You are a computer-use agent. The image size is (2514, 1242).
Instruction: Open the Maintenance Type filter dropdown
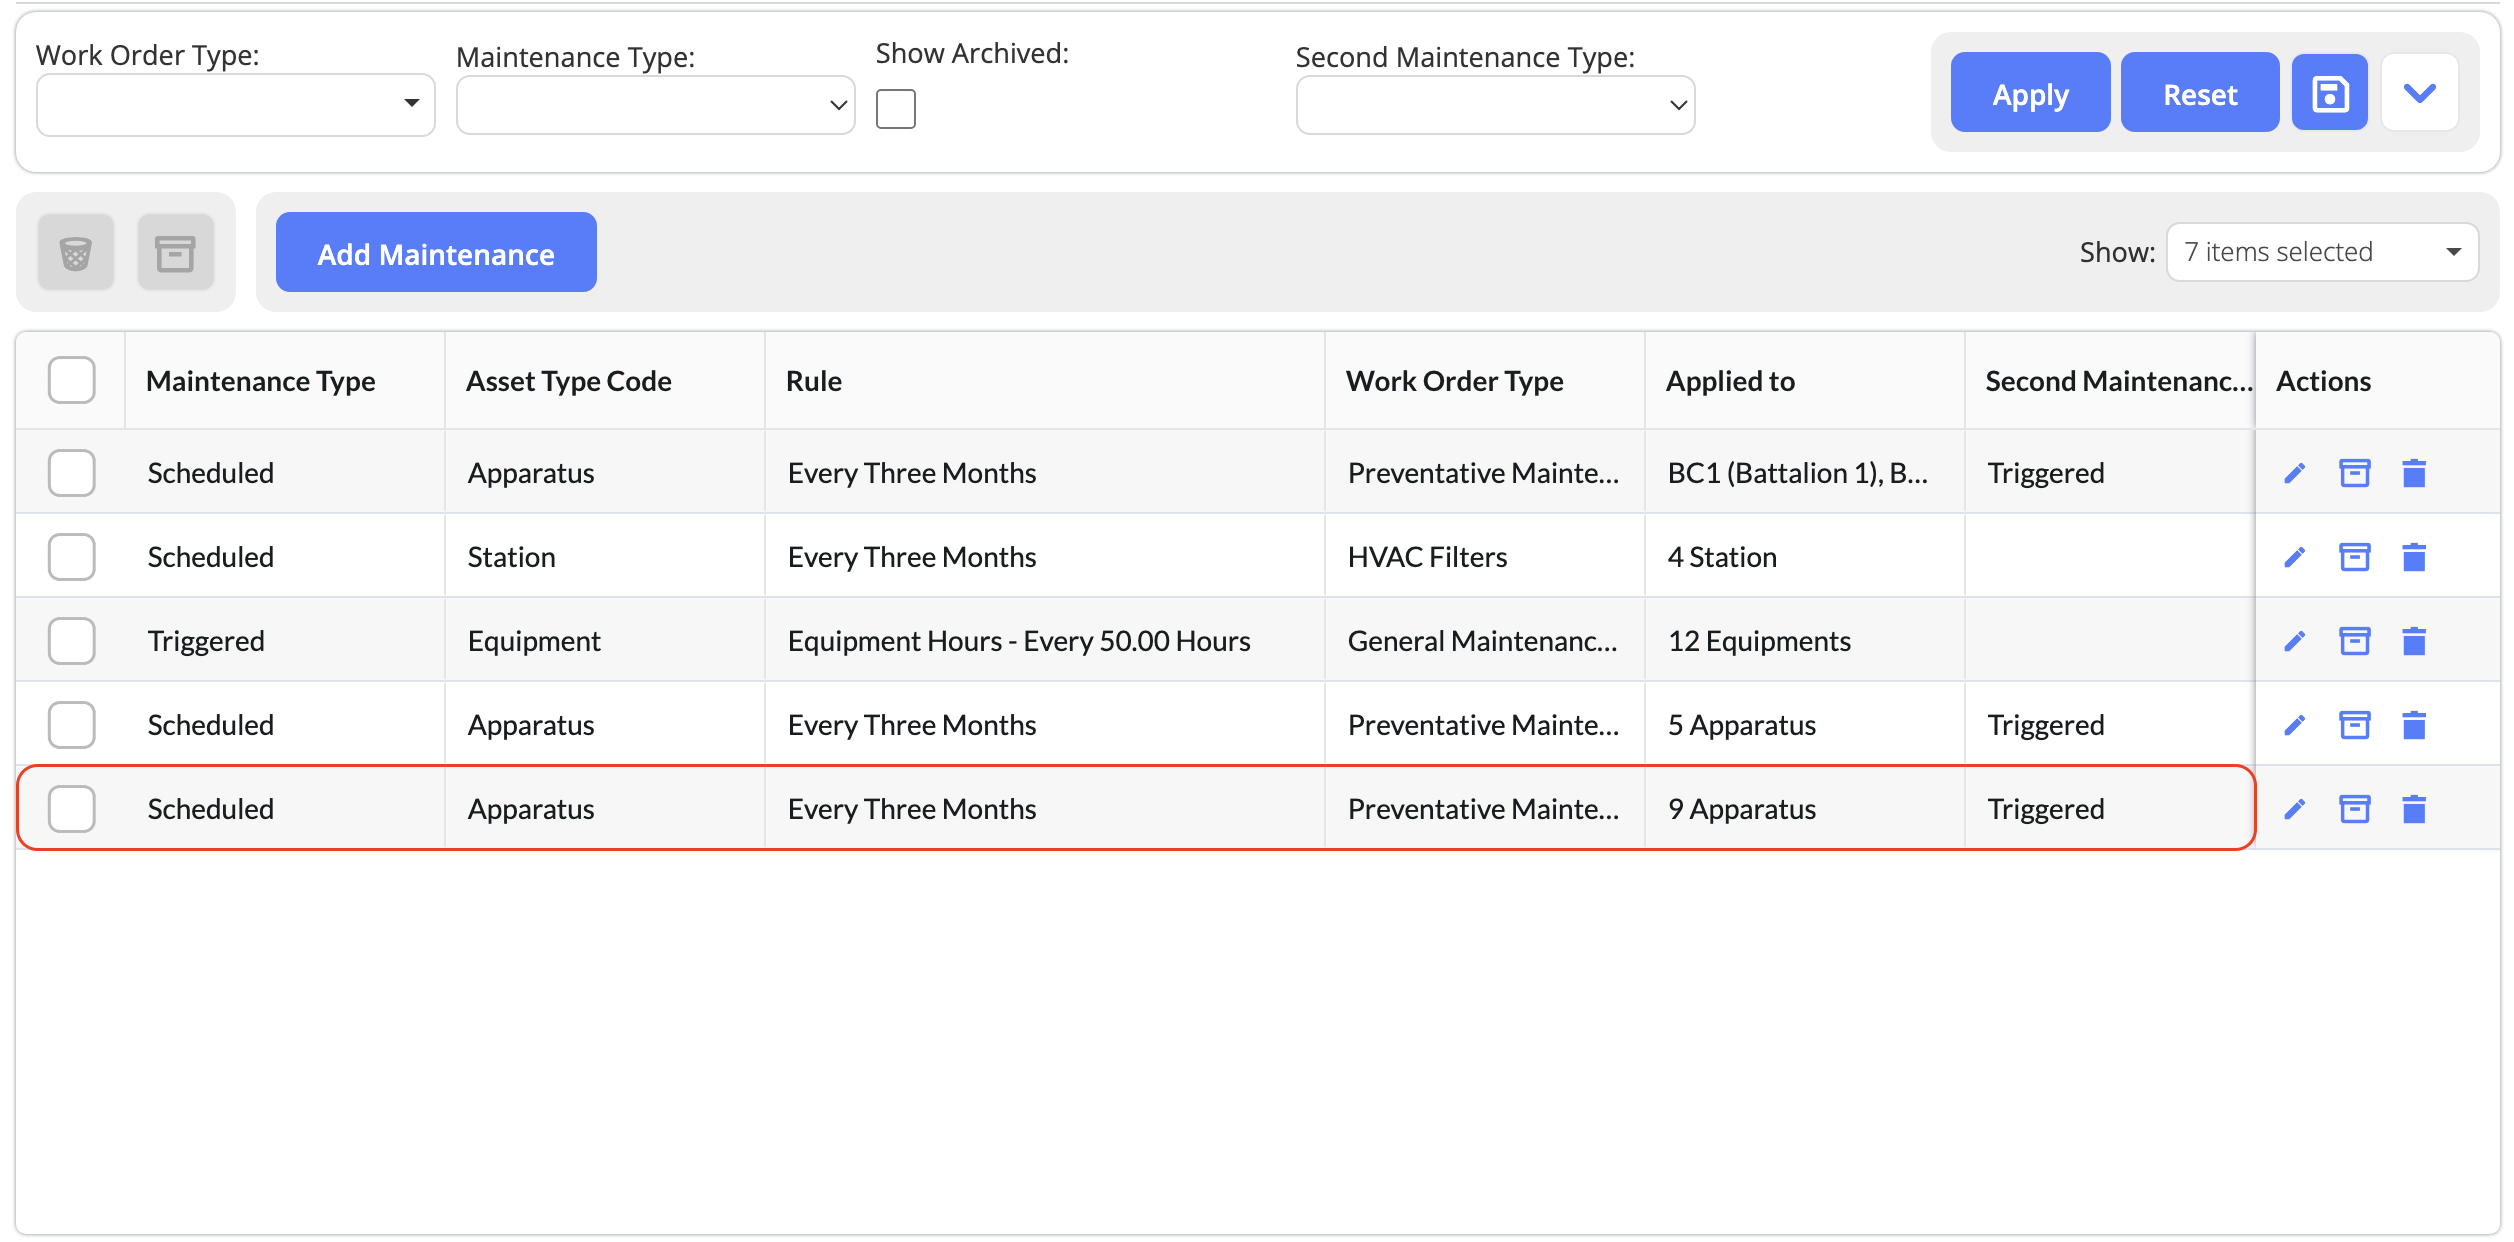click(x=656, y=105)
